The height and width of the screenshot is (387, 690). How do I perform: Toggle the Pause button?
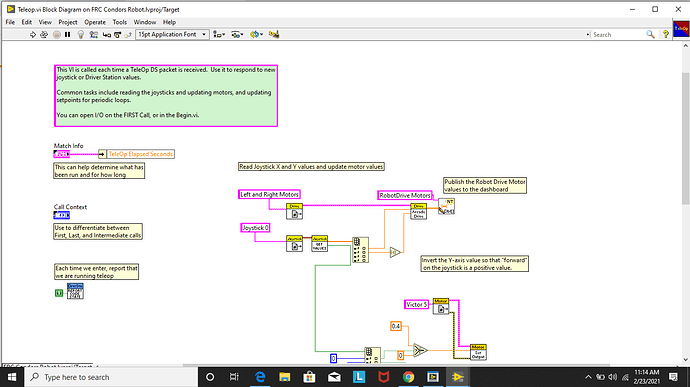[x=67, y=34]
